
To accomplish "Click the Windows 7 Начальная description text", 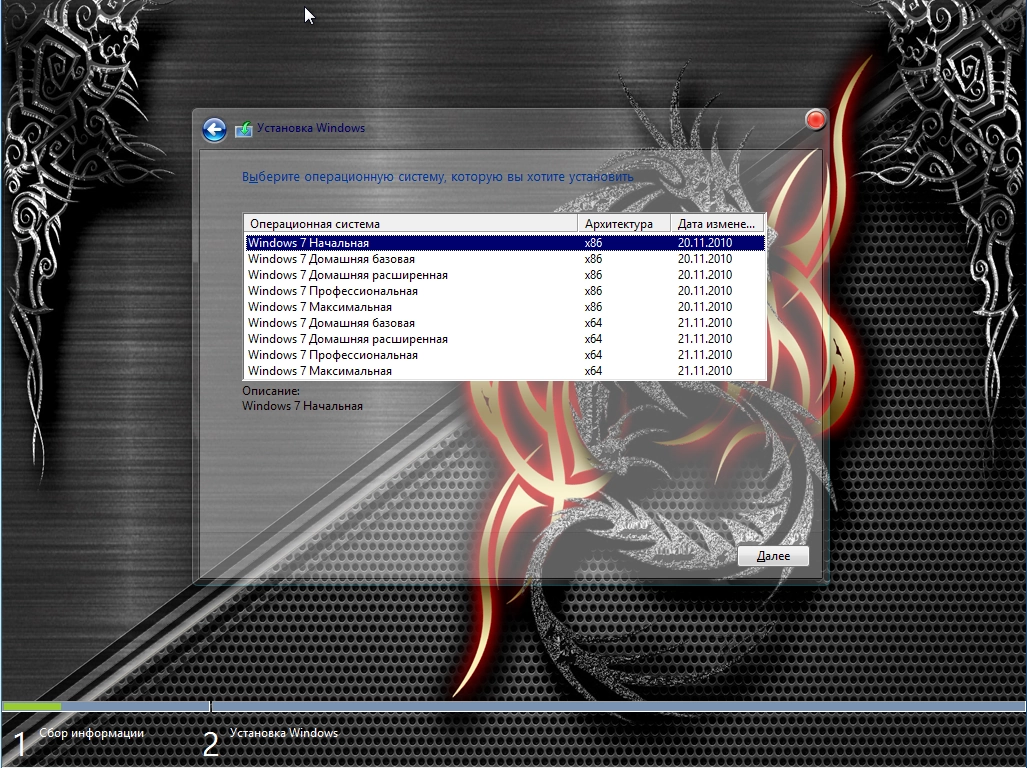I will point(302,406).
